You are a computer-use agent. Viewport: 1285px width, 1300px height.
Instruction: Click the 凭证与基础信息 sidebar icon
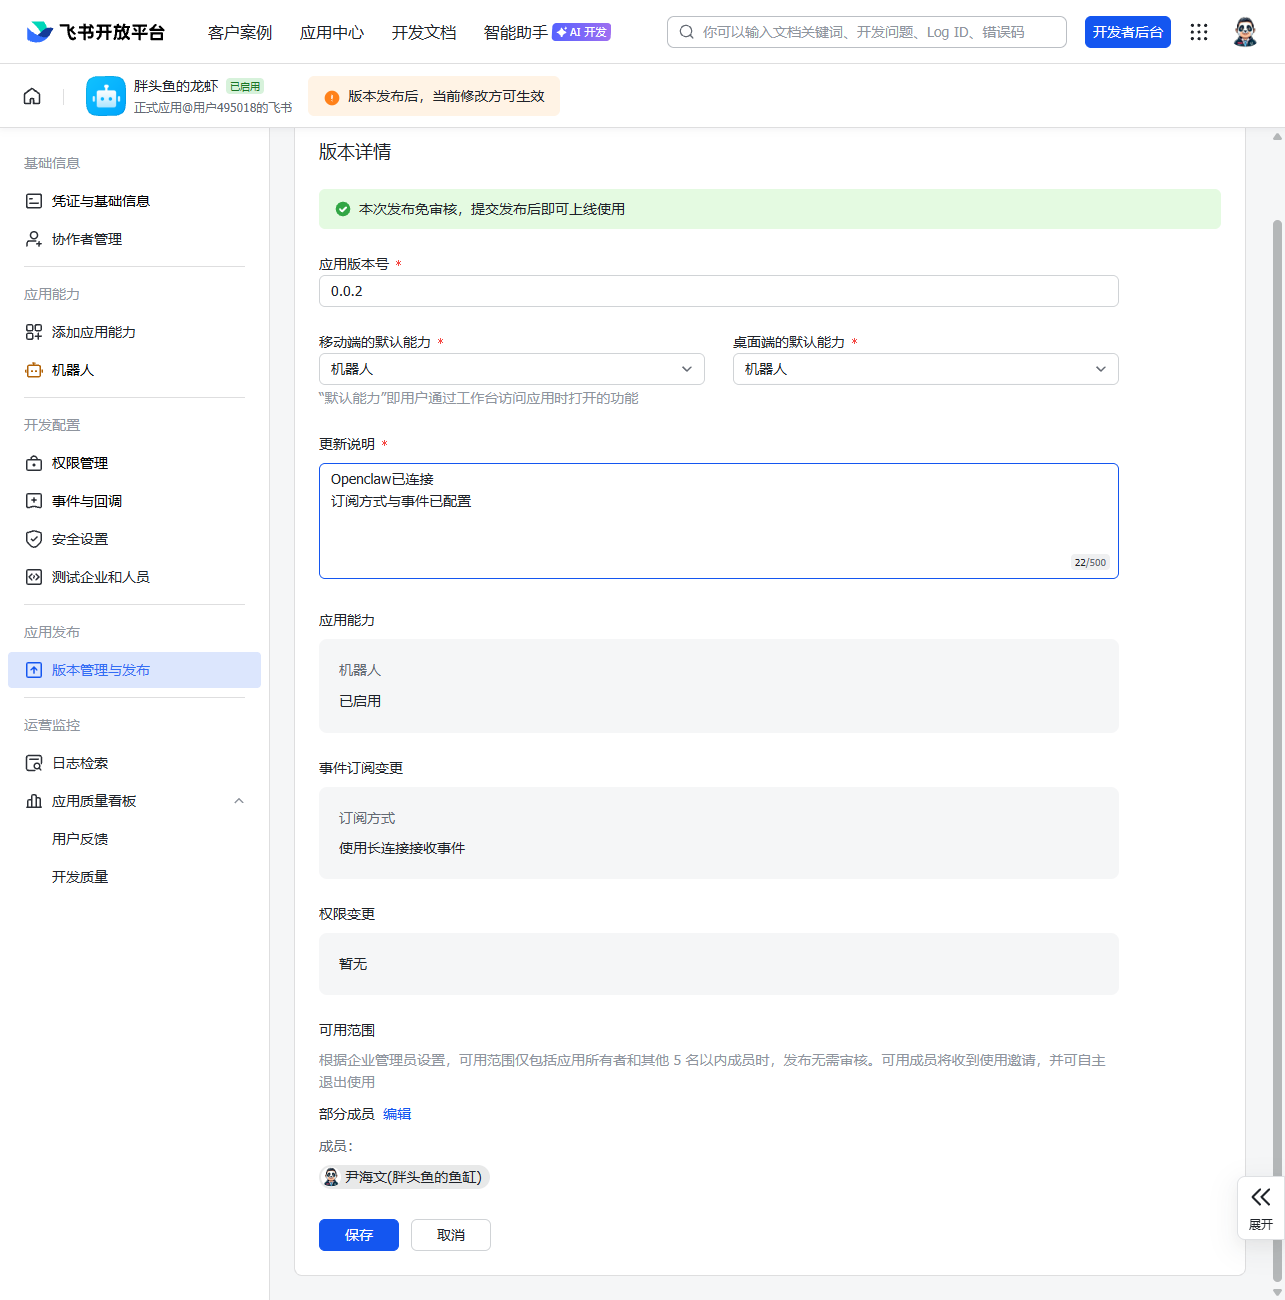(x=34, y=201)
